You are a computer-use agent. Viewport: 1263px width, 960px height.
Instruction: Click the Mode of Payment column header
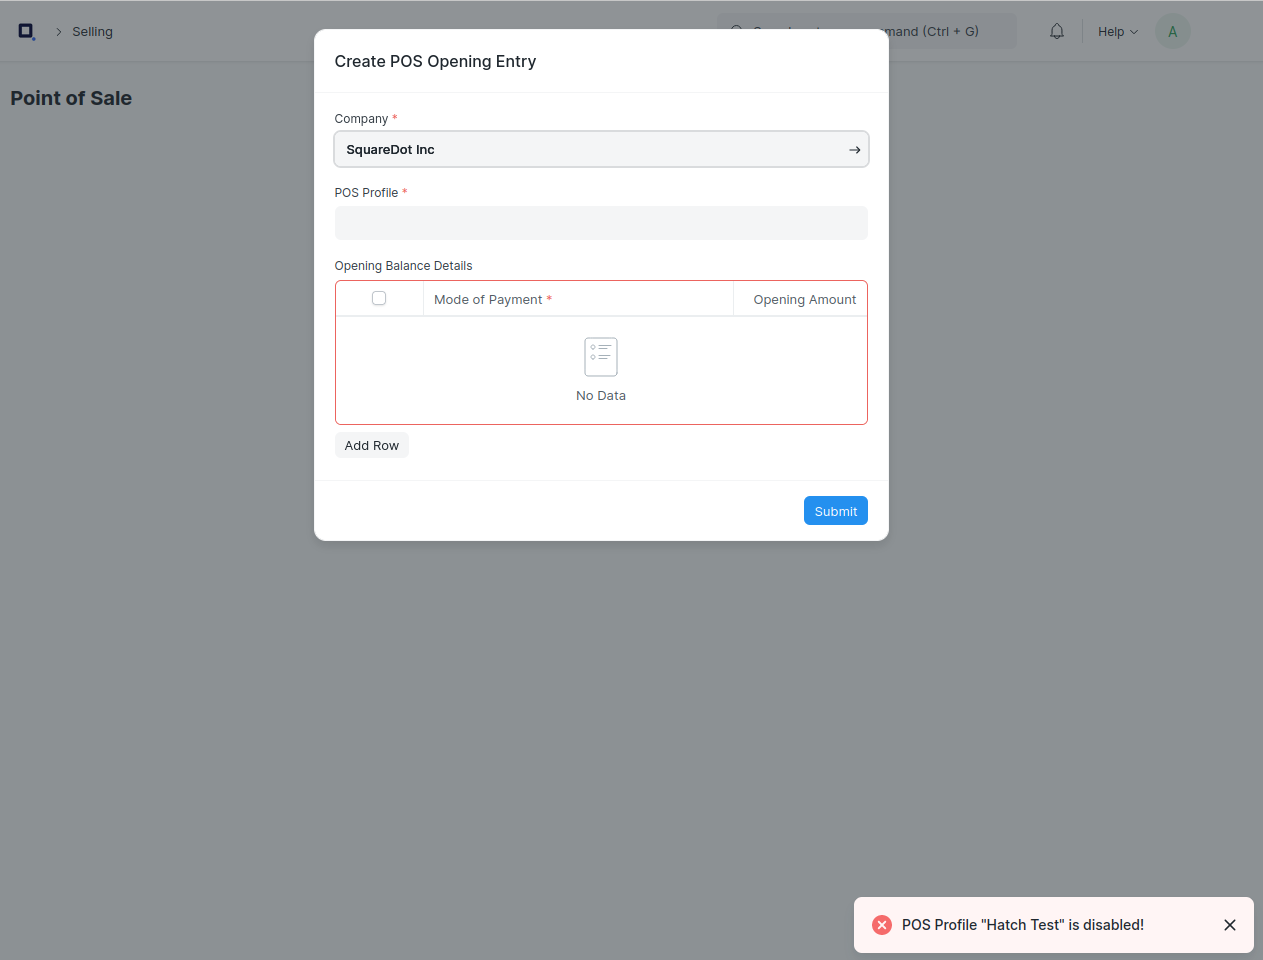click(x=489, y=298)
